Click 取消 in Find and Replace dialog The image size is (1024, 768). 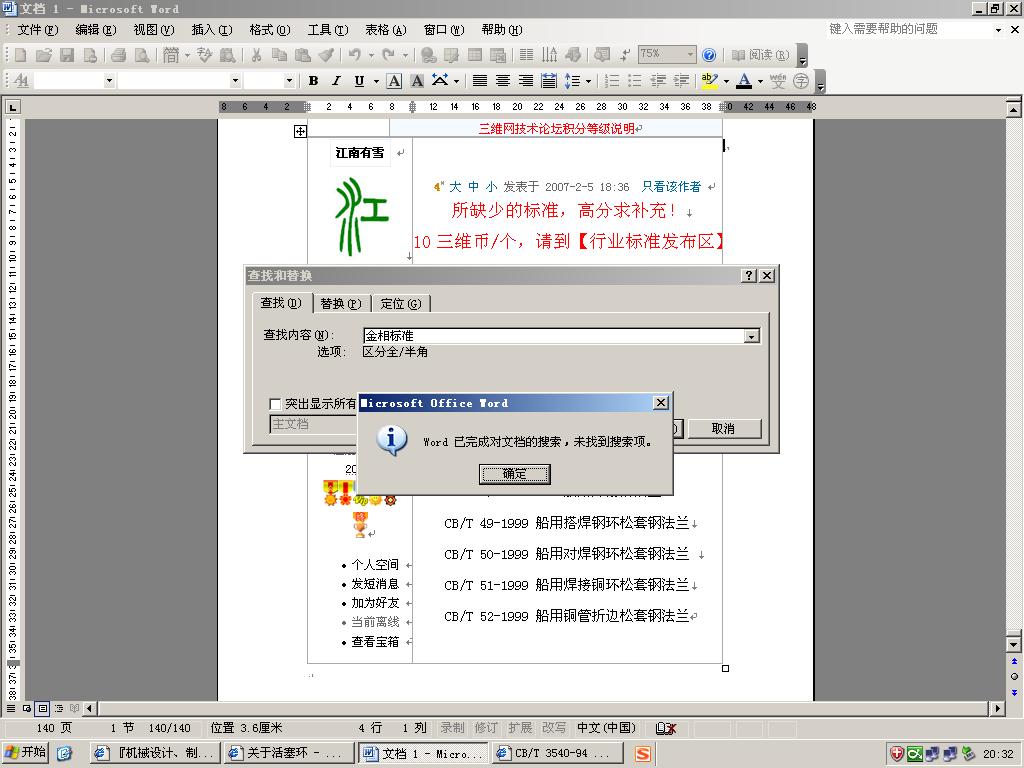724,429
